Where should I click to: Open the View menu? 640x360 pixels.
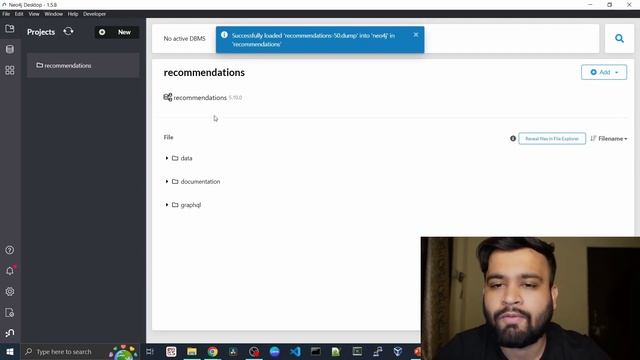tap(34, 14)
